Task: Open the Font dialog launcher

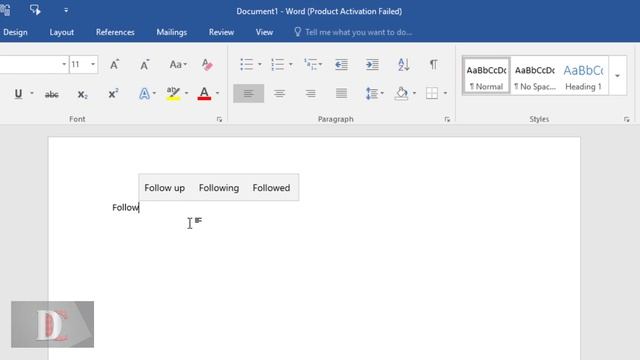Action: (219, 119)
